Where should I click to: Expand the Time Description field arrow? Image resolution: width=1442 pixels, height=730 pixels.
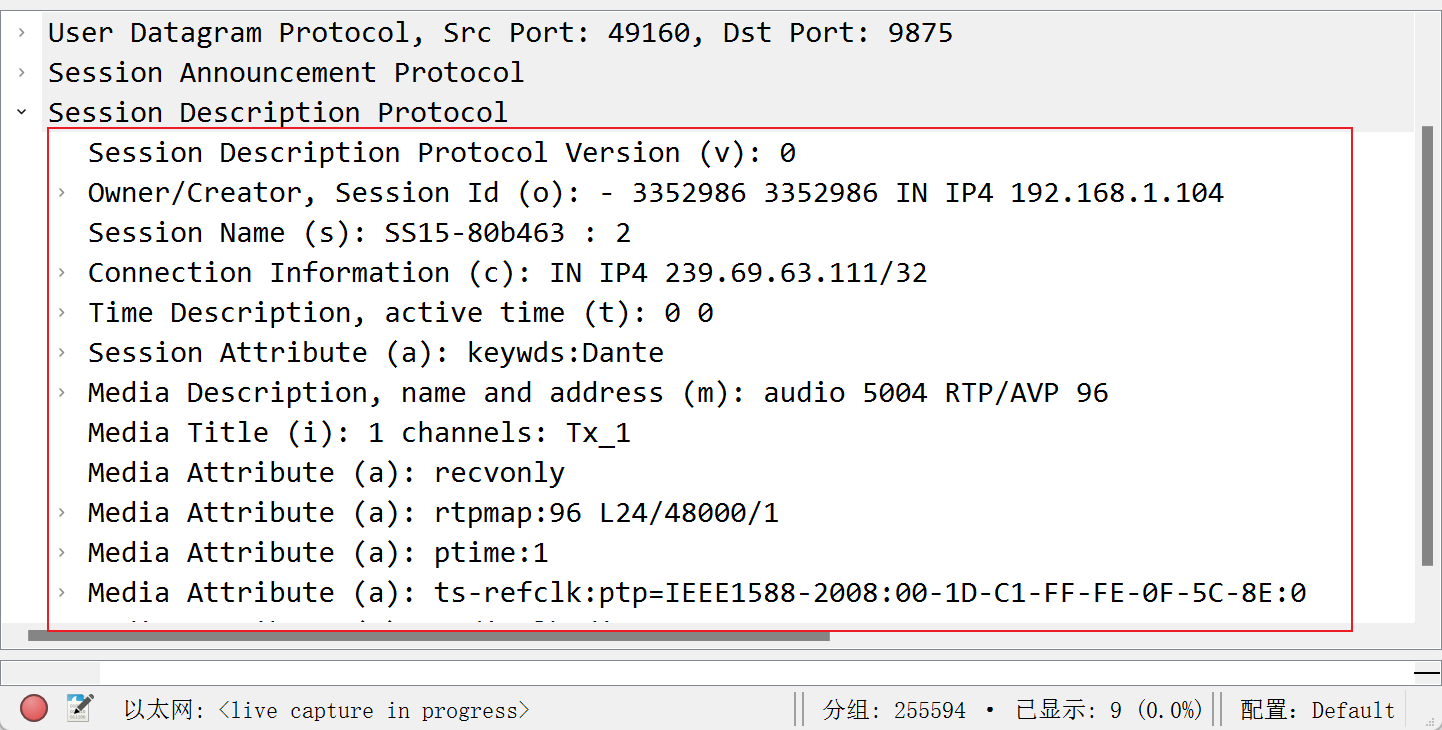click(62, 313)
